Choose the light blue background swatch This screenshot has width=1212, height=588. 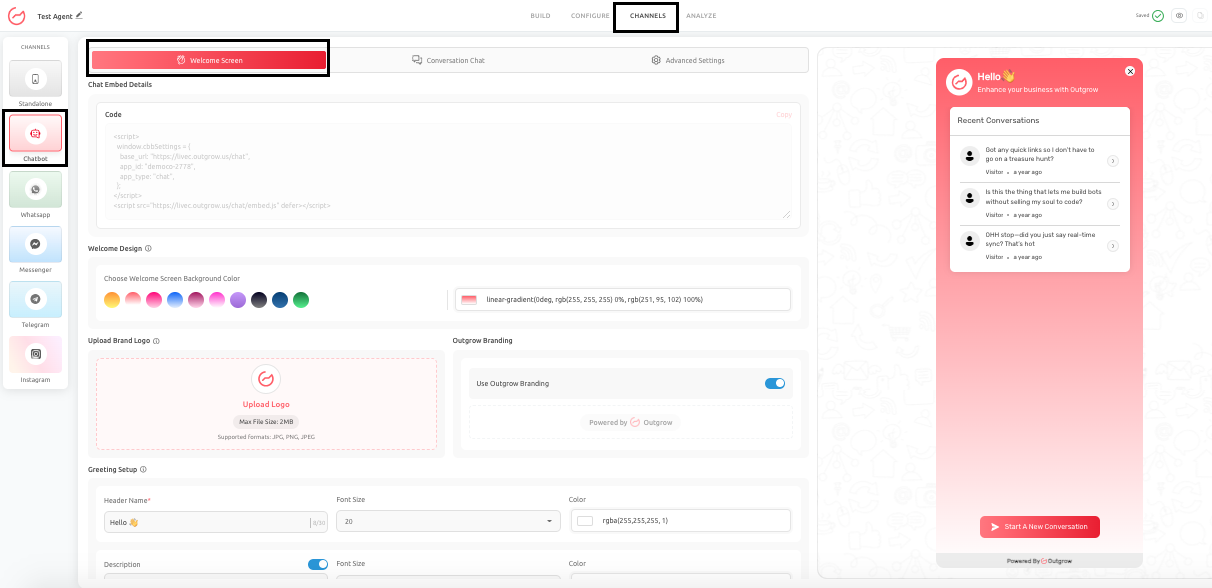coord(175,300)
